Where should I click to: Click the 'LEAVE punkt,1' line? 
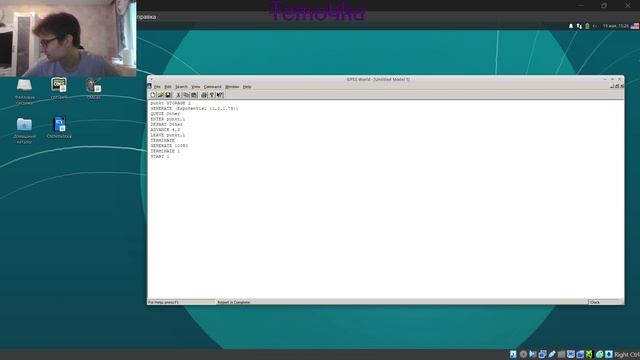click(168, 135)
